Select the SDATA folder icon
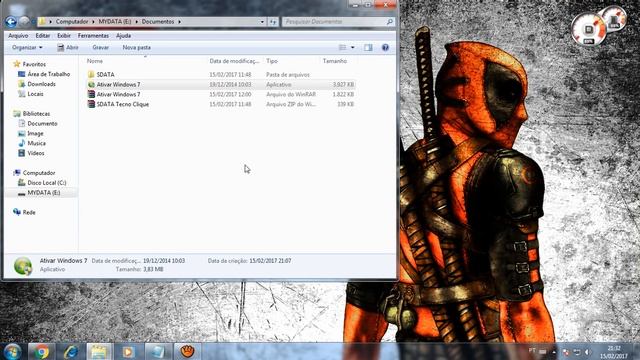 coord(91,75)
